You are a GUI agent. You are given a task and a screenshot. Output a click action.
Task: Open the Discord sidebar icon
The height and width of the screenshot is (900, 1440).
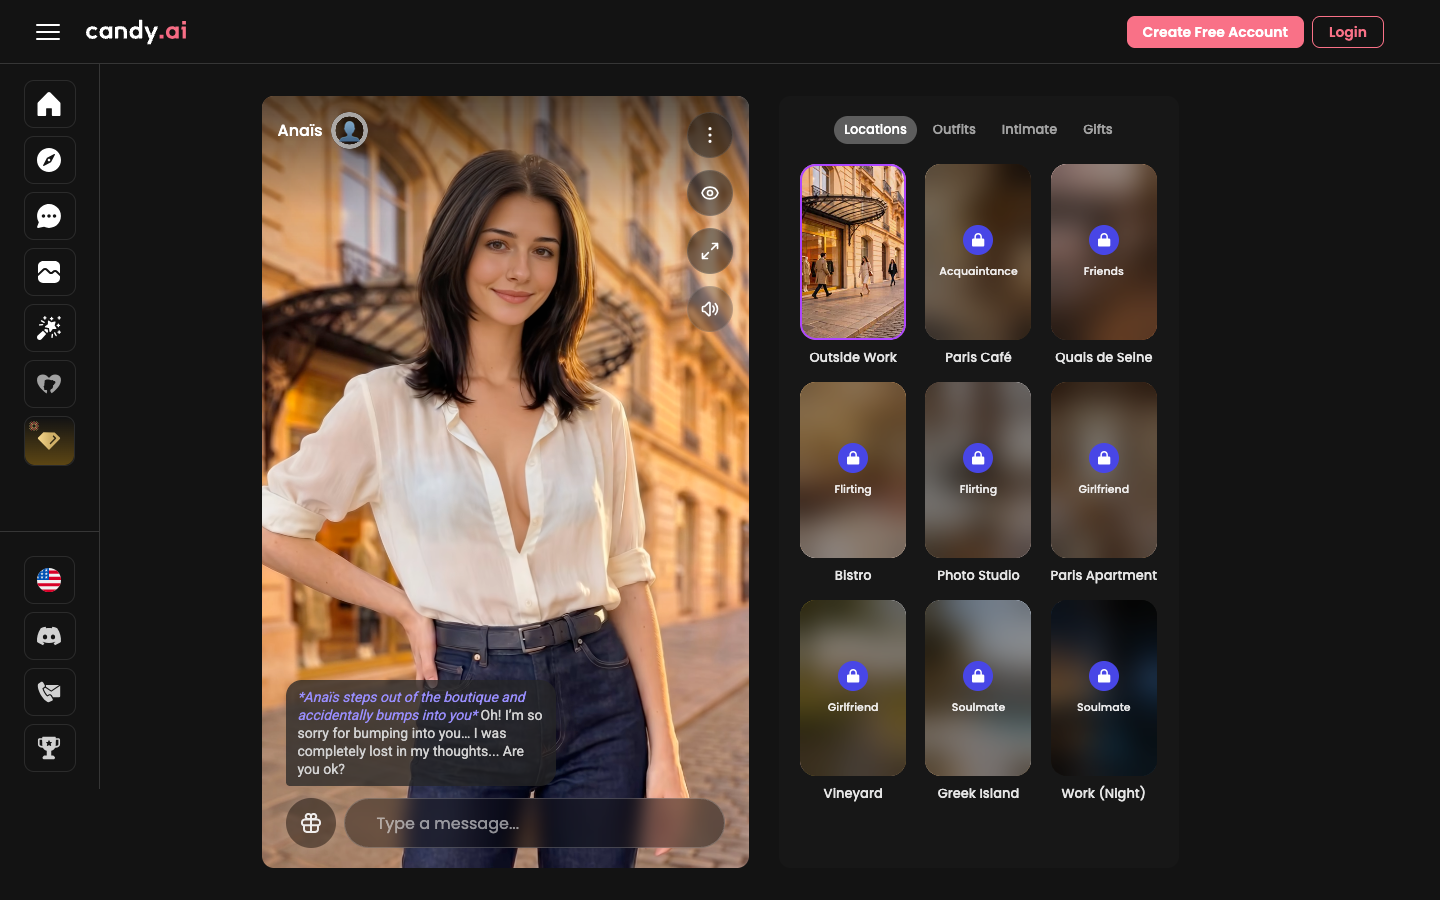tap(49, 636)
